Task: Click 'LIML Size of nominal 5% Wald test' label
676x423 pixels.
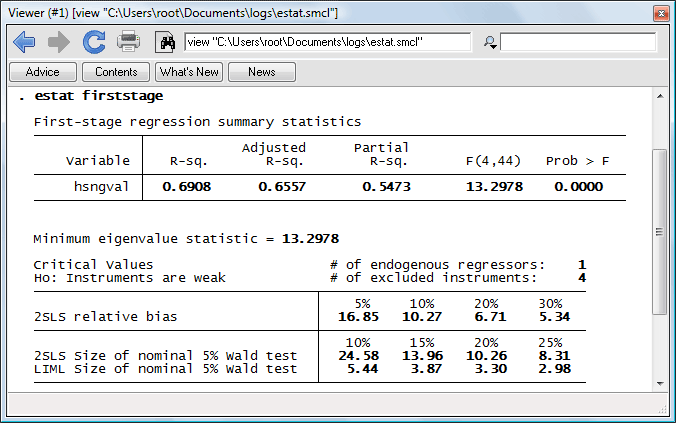Action: pos(166,369)
